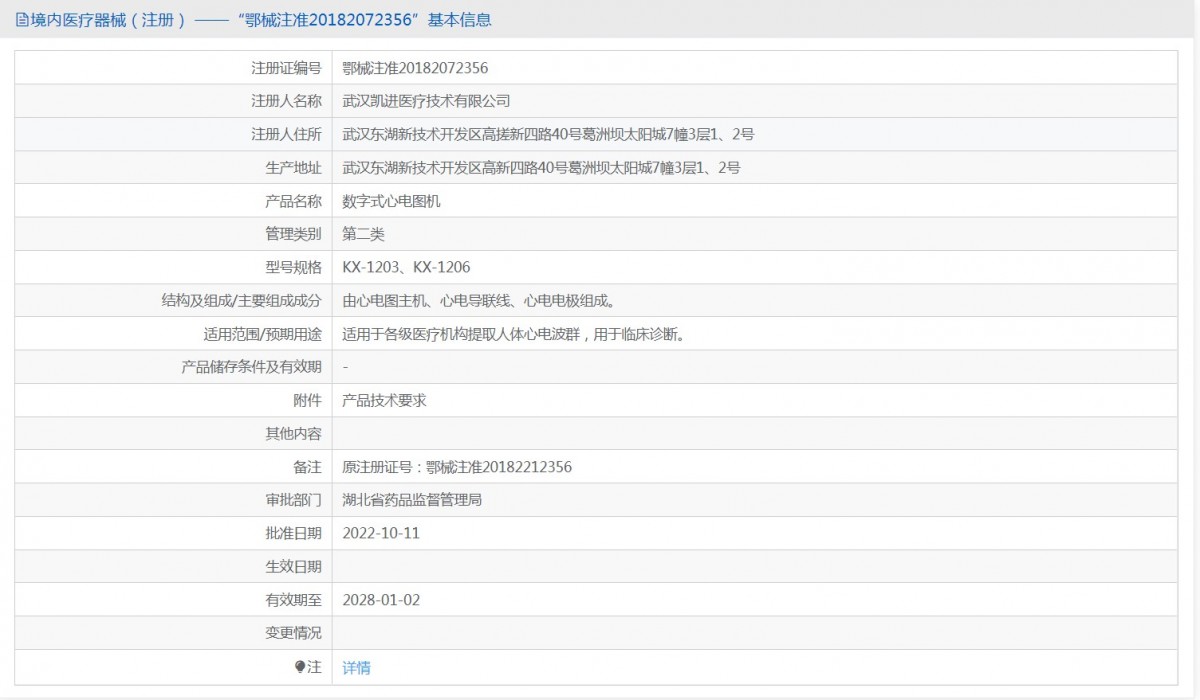Click label 生产地址
Image resolution: width=1200 pixels, height=700 pixels.
(293, 168)
